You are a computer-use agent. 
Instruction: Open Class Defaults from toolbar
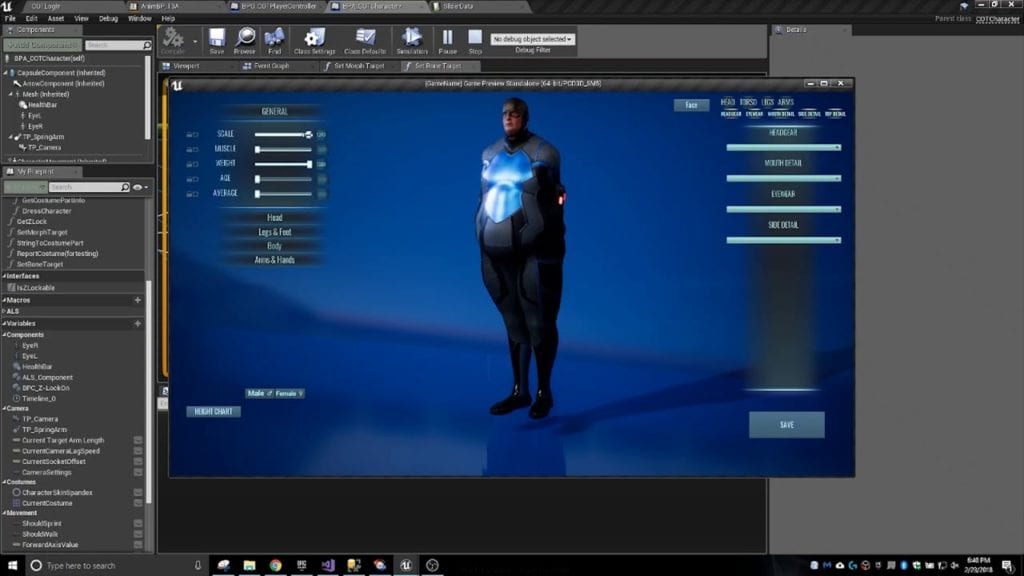365,40
